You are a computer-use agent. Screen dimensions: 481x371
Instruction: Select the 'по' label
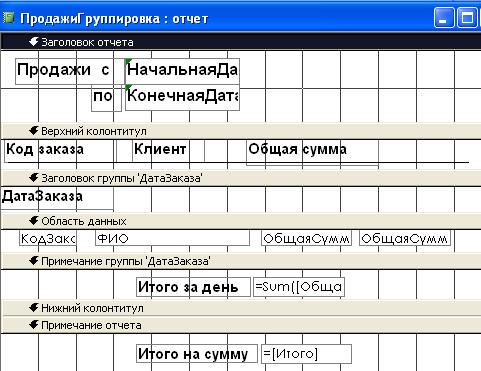point(106,98)
